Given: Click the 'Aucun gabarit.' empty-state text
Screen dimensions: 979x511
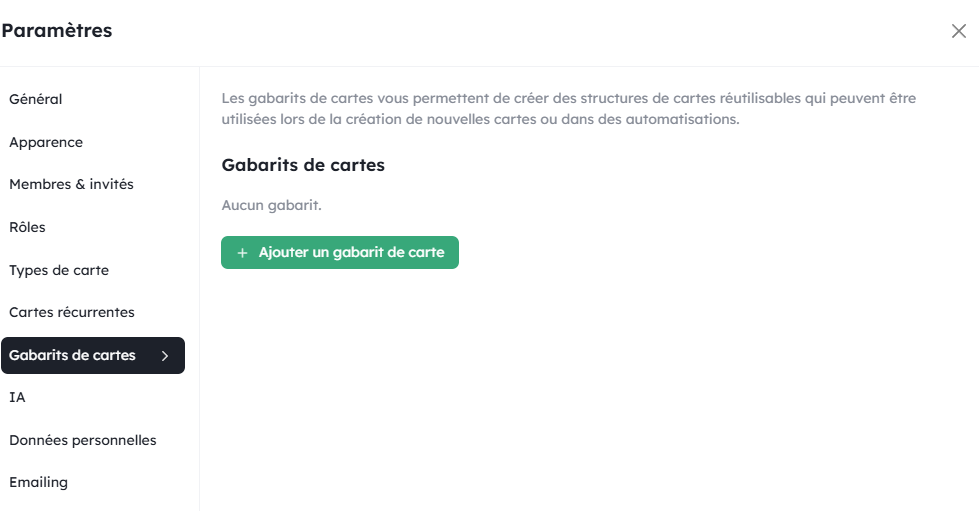Looking at the screenshot, I should point(271,205).
